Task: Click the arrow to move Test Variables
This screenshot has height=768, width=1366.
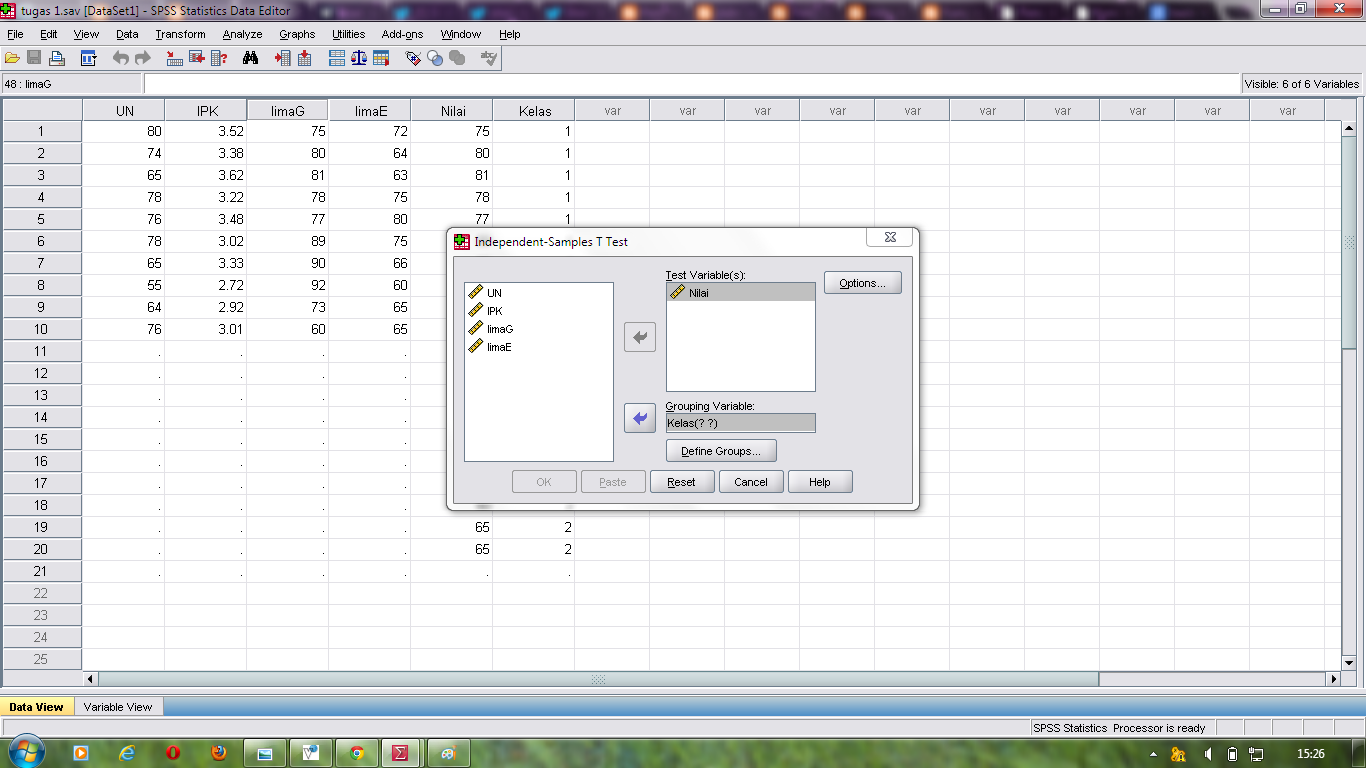Action: click(x=639, y=337)
